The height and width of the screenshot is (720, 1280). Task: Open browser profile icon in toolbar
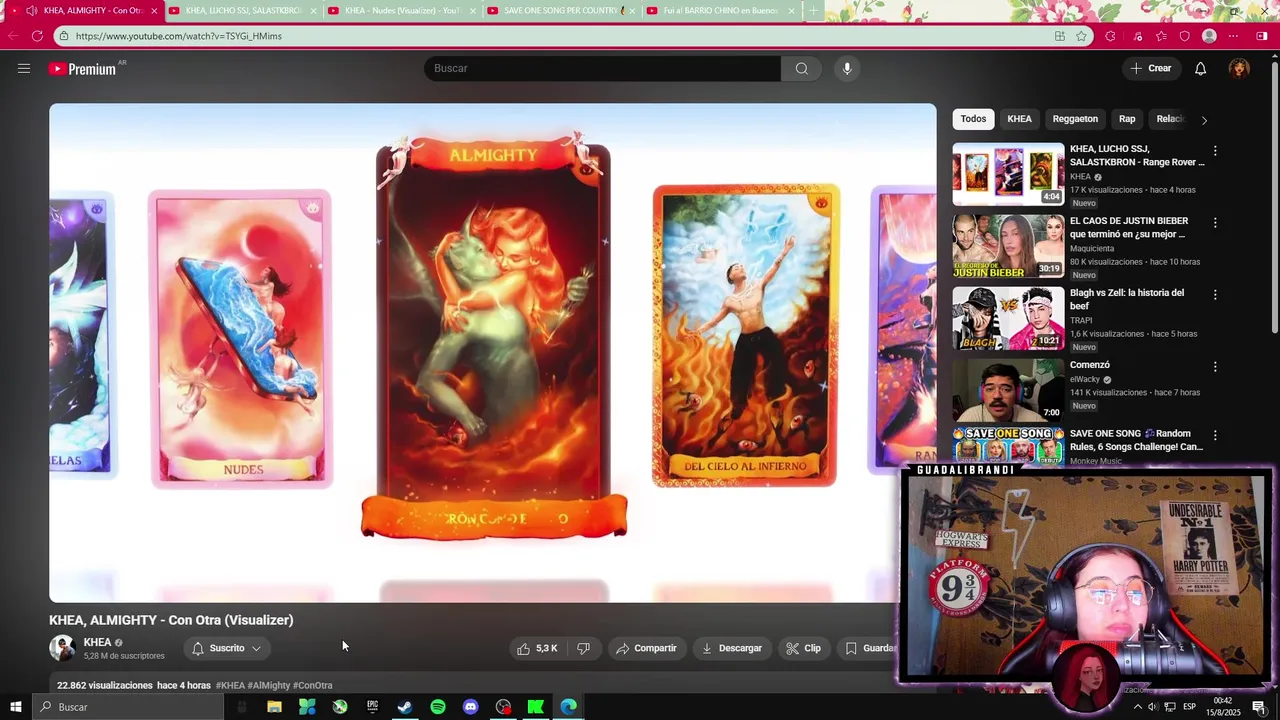pos(1209,36)
